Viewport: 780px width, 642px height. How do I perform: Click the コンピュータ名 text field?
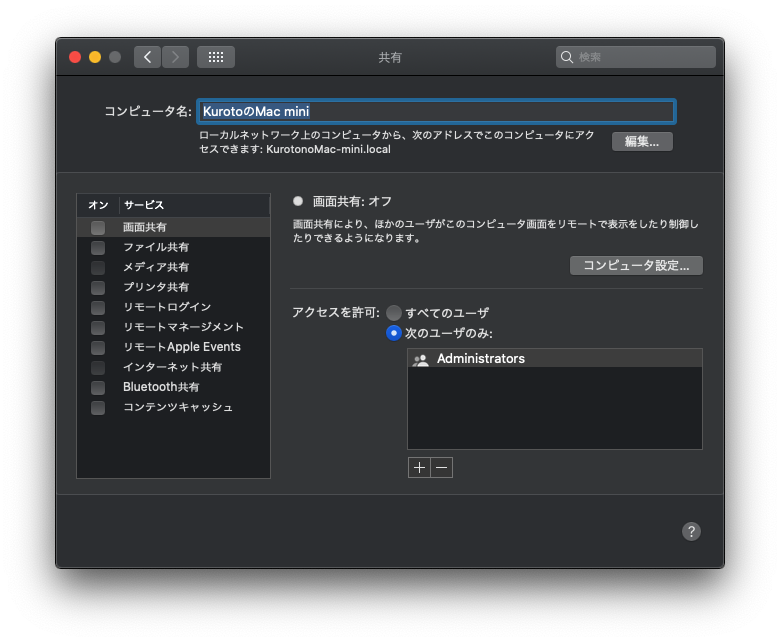coord(436,111)
